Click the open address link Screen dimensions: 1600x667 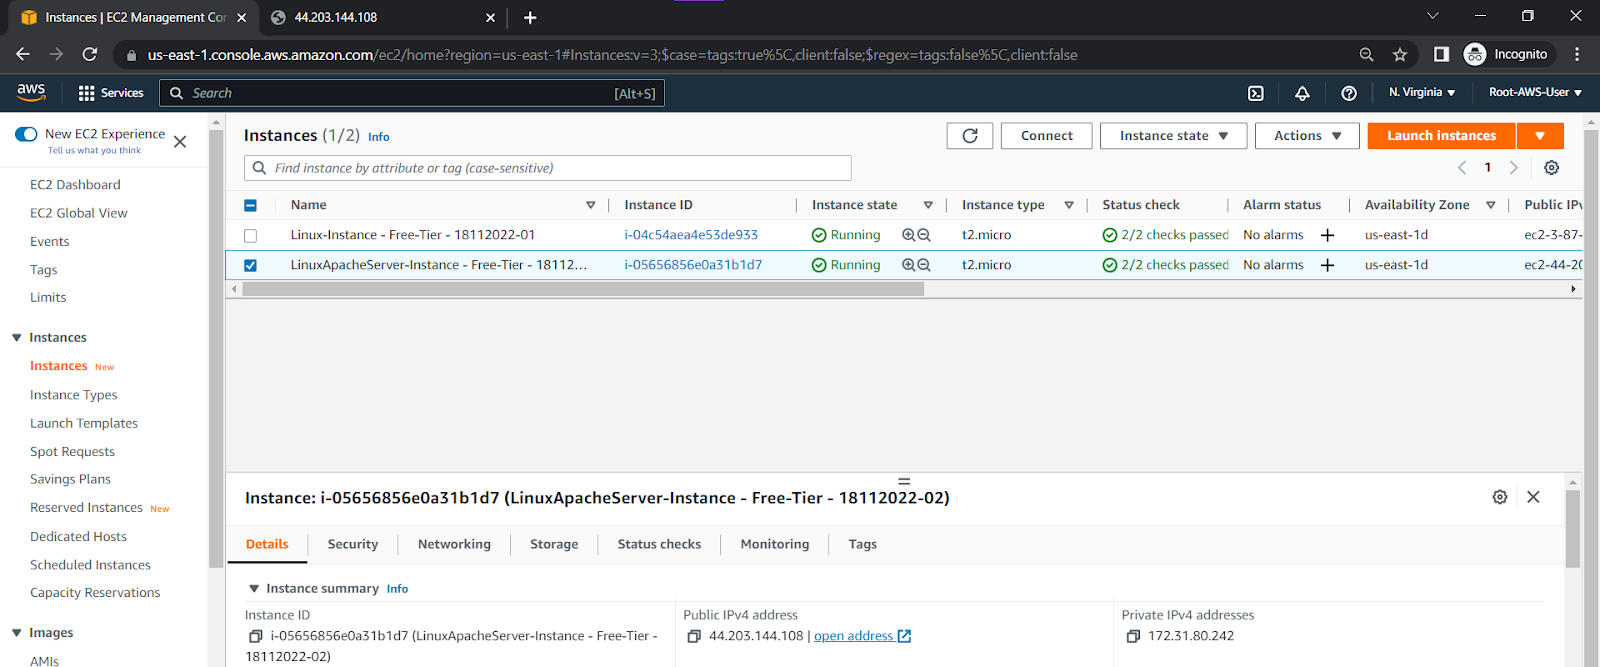[862, 636]
